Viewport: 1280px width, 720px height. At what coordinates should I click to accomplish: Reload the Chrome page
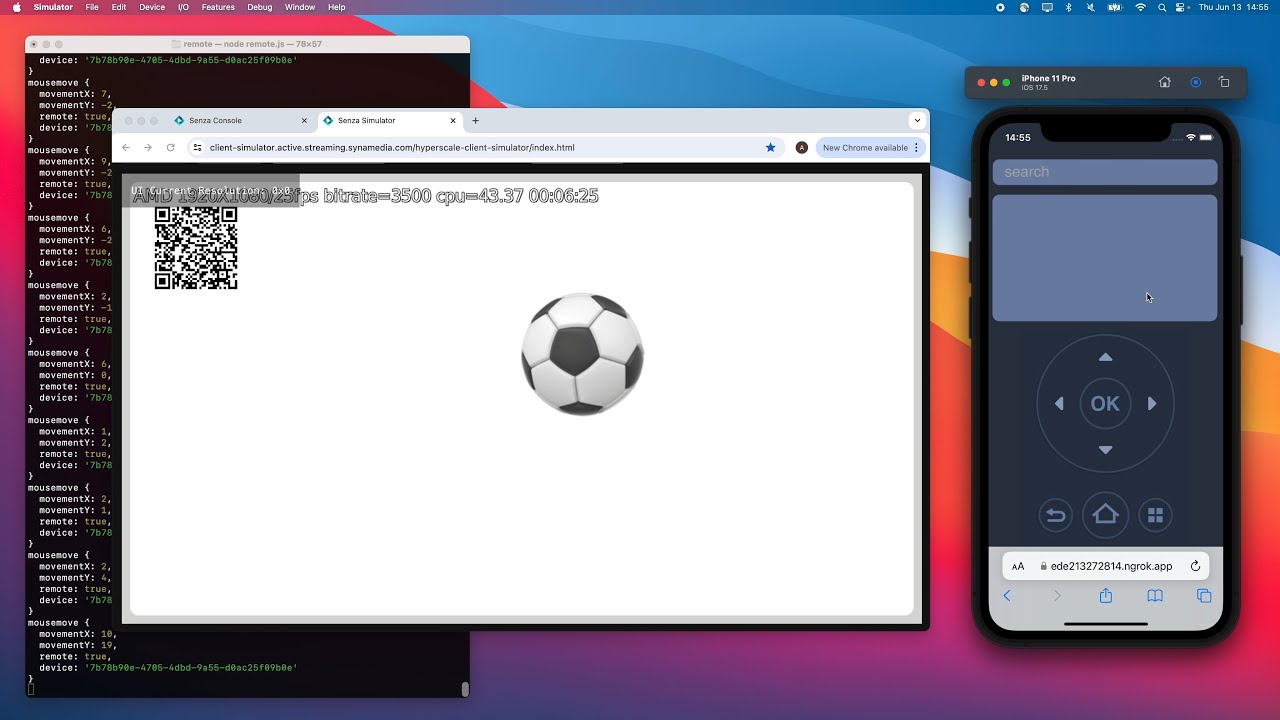tap(170, 147)
